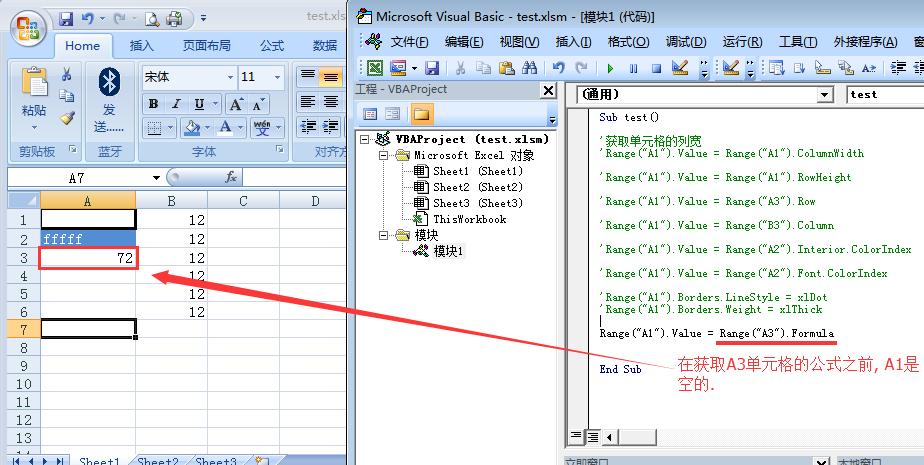
Task: Click the quick print icon in Excel
Action: tap(174, 19)
